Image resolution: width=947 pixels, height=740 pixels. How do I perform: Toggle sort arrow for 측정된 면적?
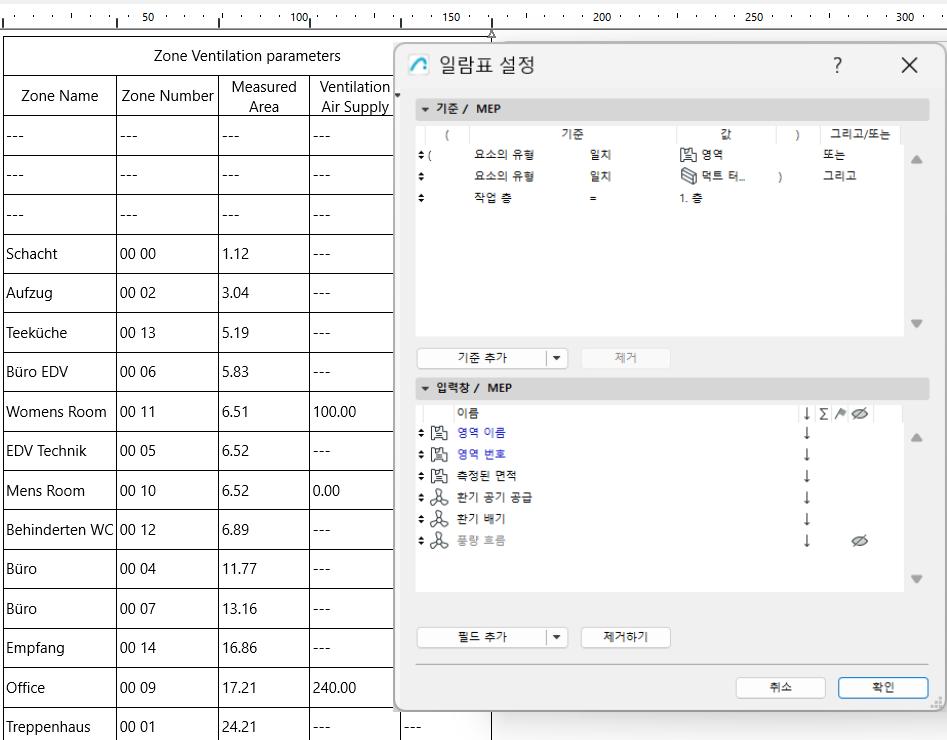(x=806, y=476)
